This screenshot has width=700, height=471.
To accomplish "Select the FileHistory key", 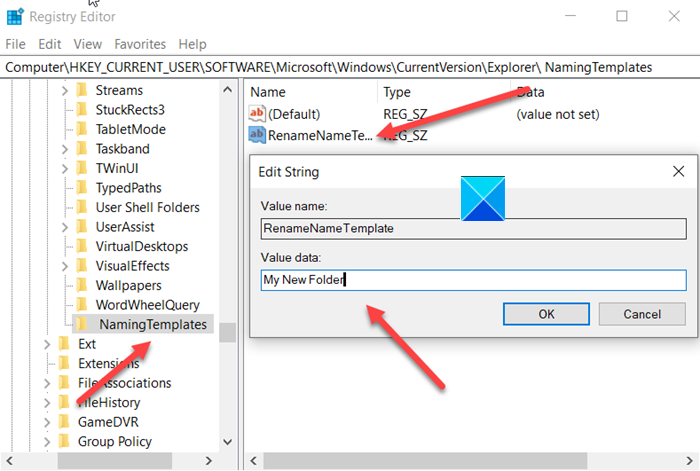I will [109, 403].
